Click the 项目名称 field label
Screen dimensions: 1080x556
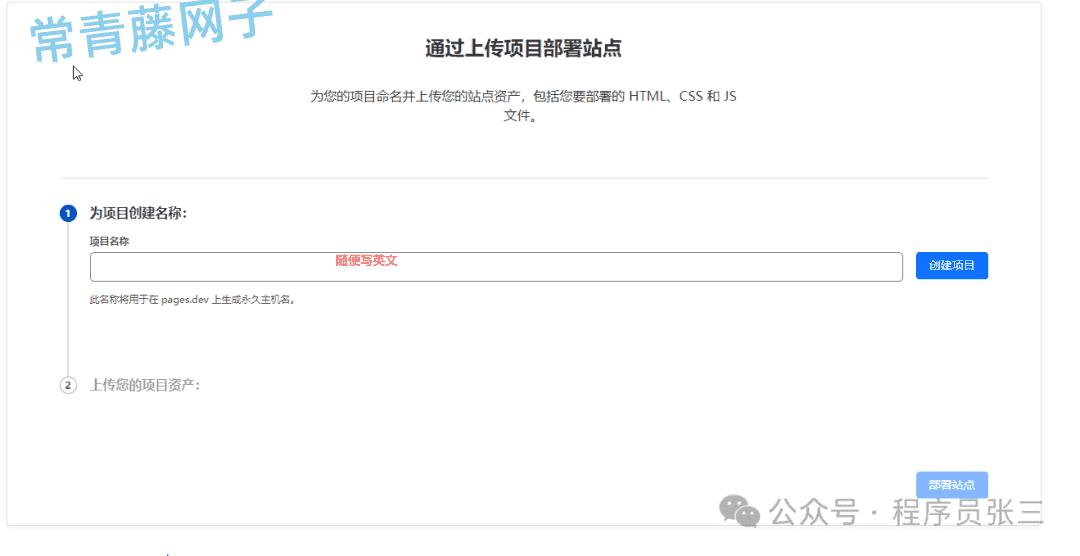109,241
